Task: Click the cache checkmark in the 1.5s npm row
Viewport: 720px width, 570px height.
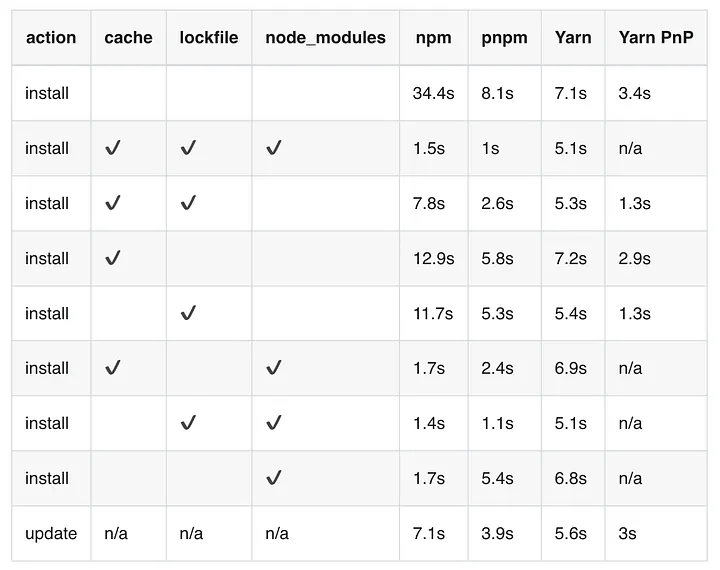Action: [x=113, y=148]
